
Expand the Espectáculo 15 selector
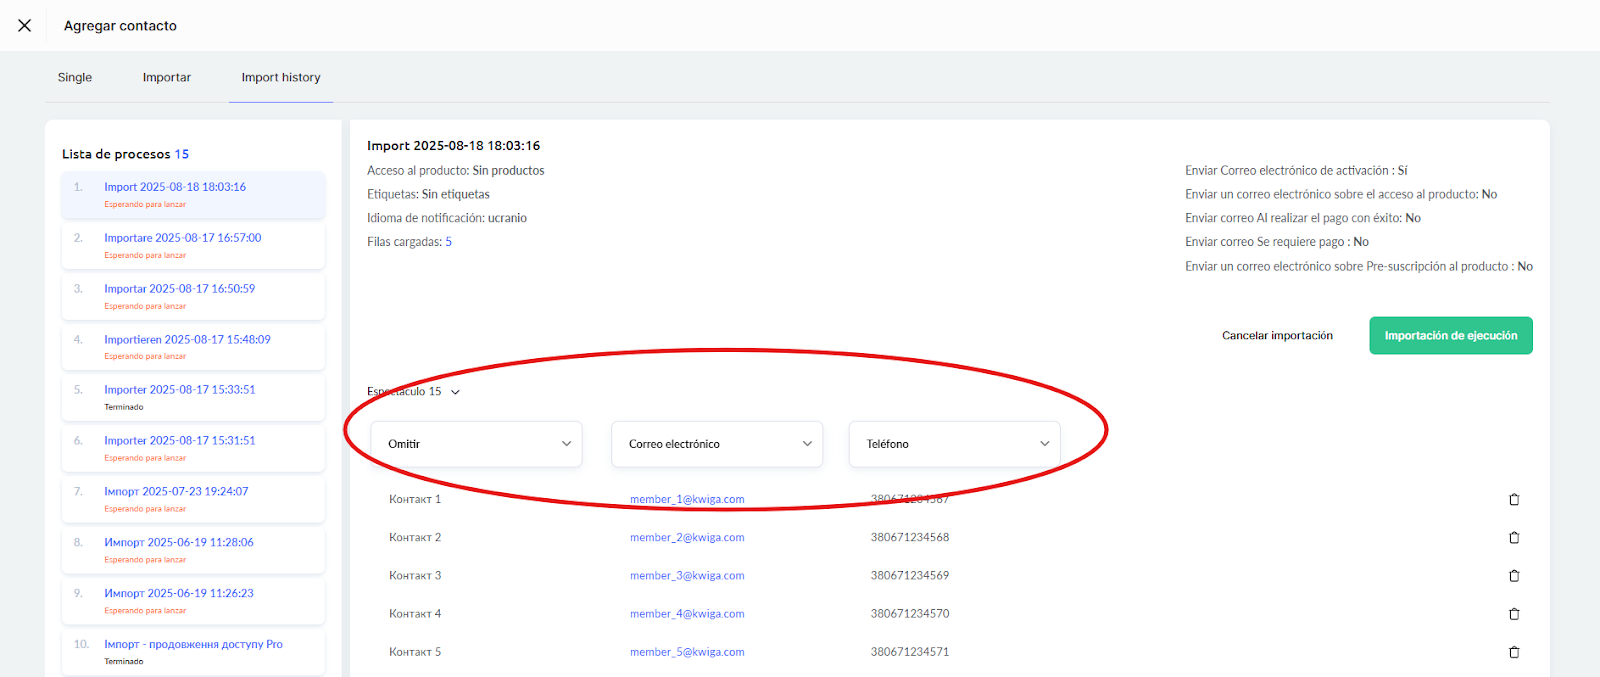click(x=414, y=392)
